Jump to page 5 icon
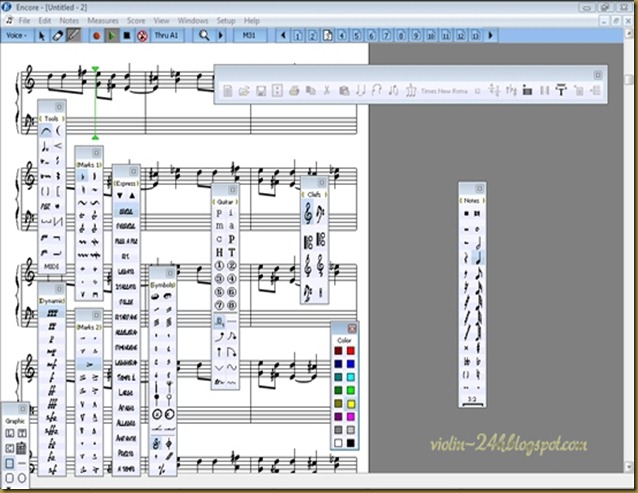 356,36
